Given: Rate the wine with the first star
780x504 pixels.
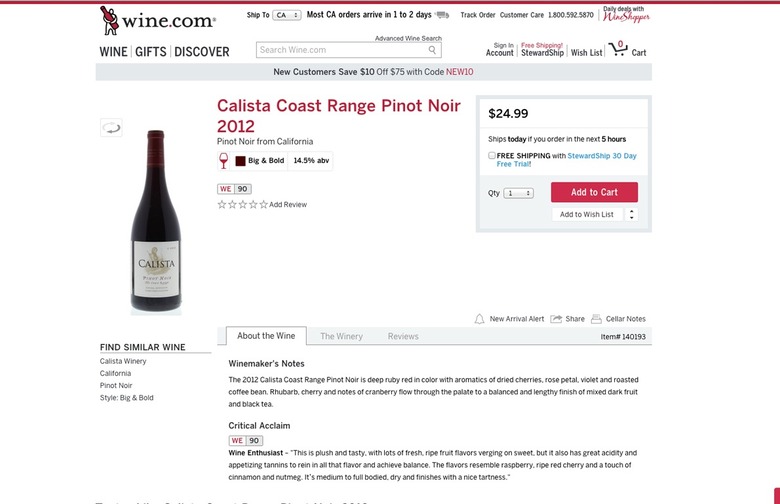Looking at the screenshot, I should tap(222, 204).
